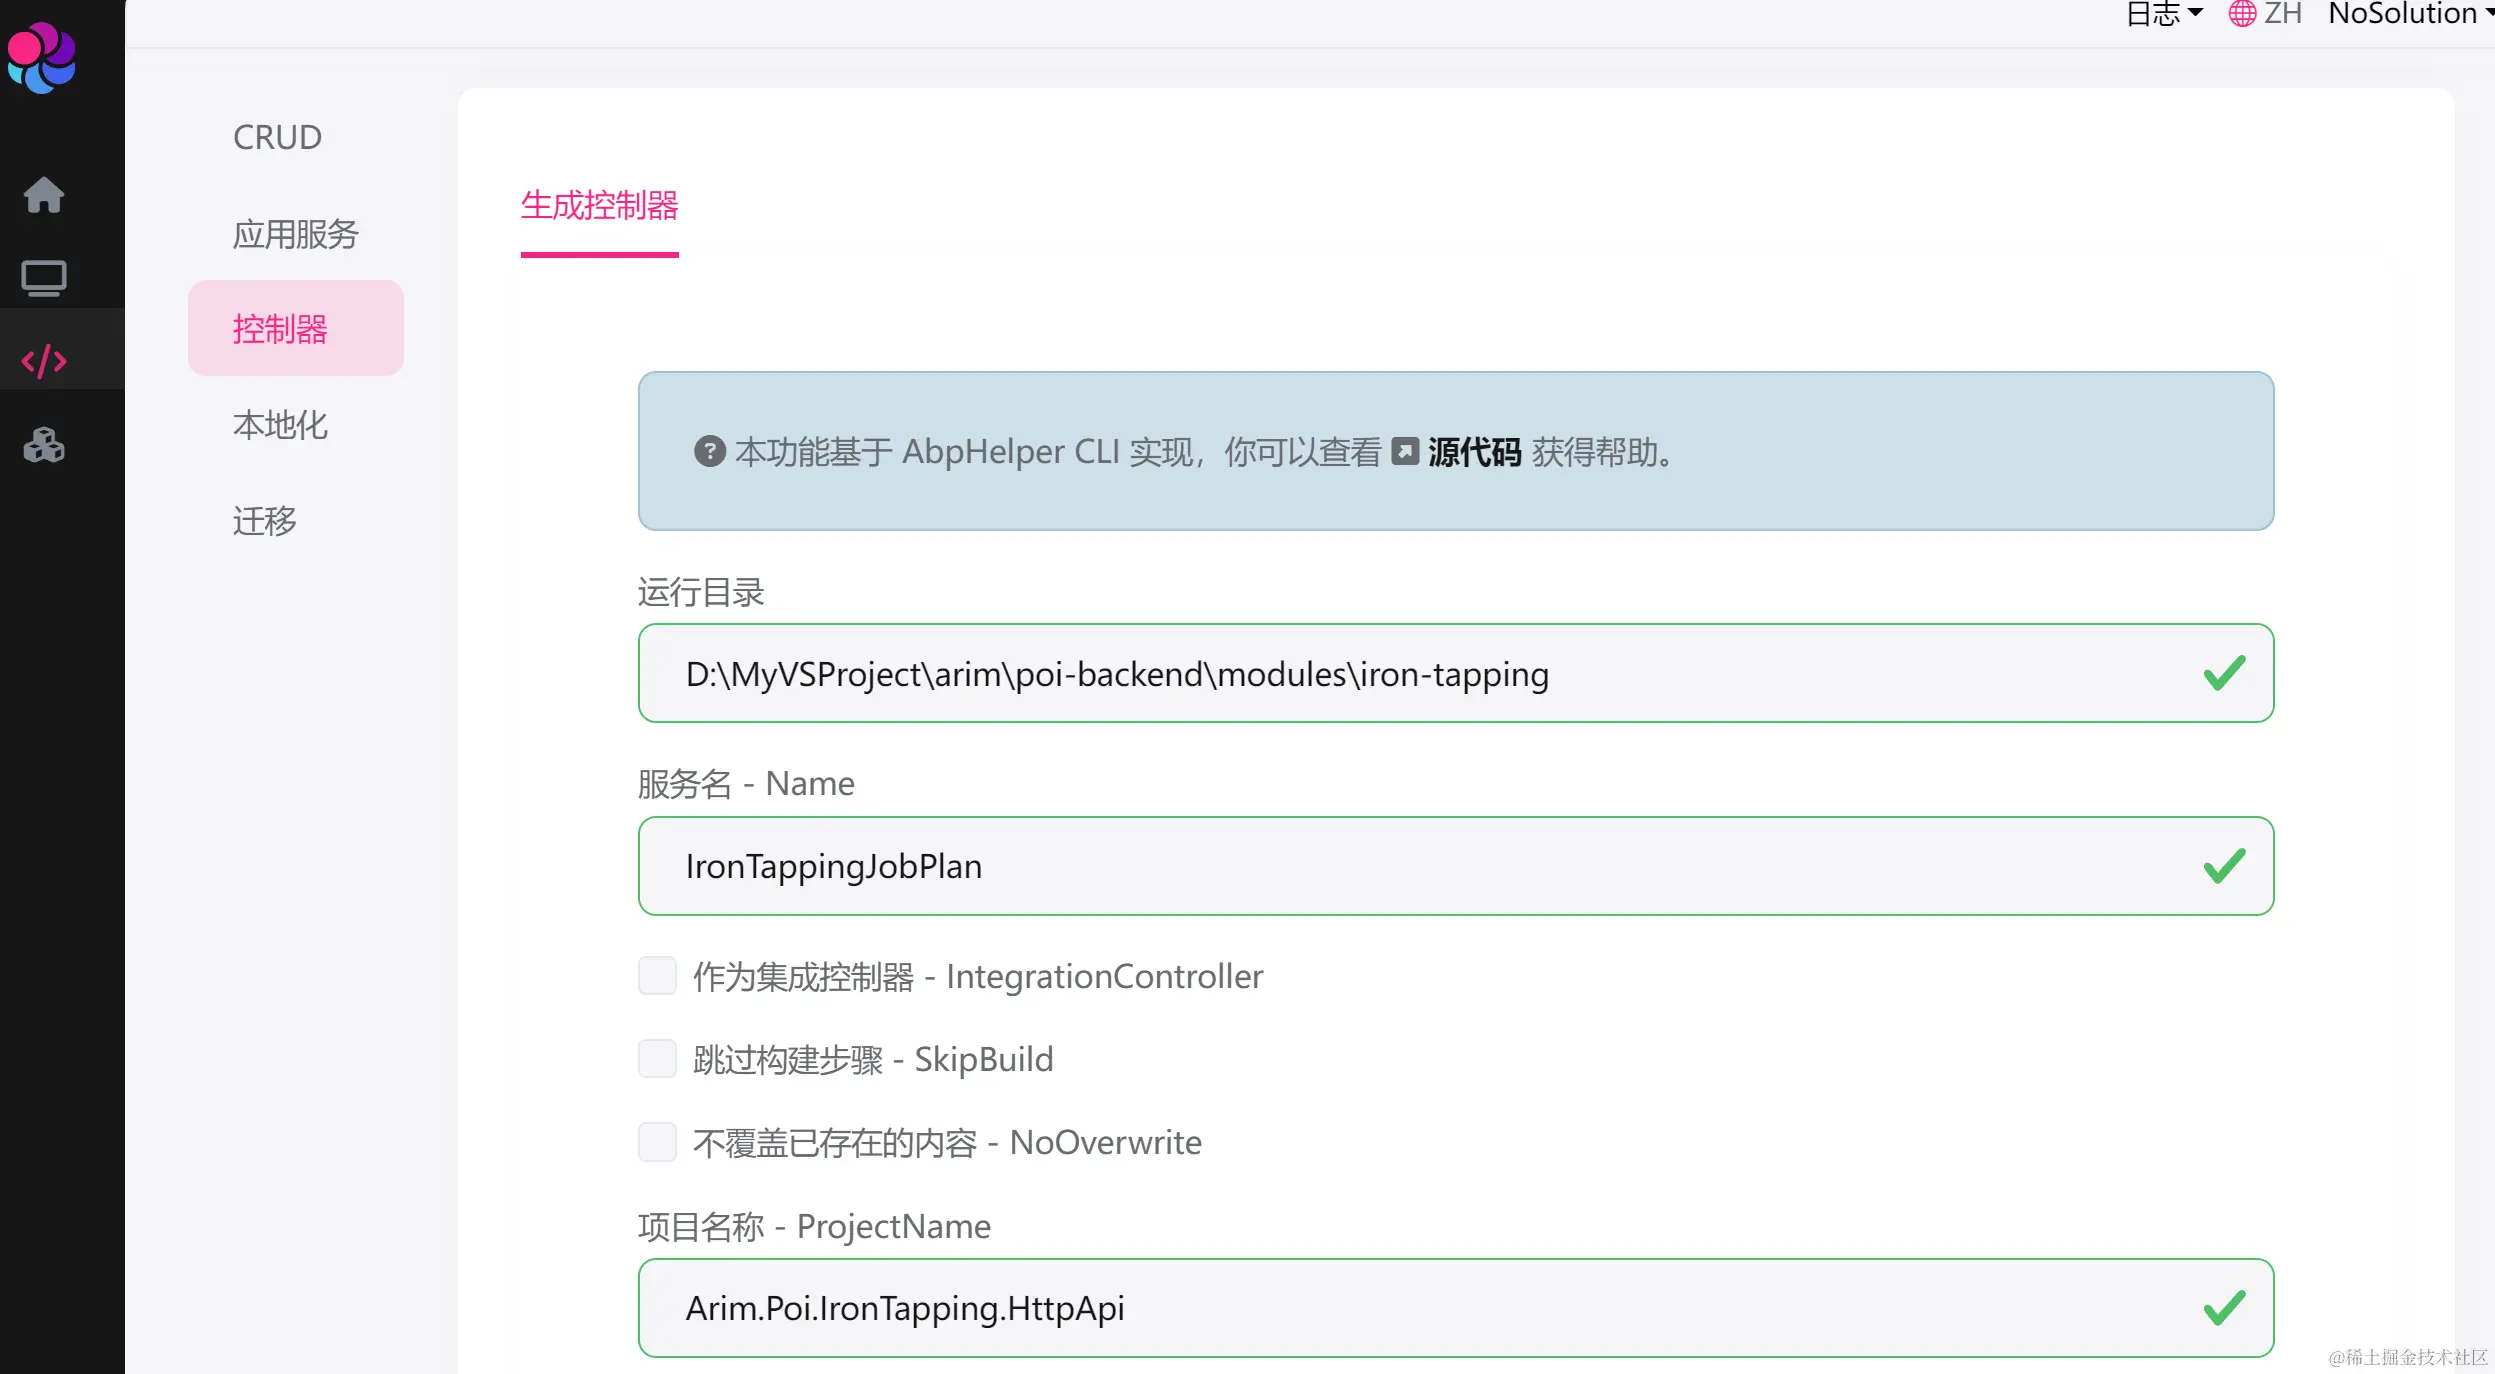Open the ZH language selector

coord(2281,14)
